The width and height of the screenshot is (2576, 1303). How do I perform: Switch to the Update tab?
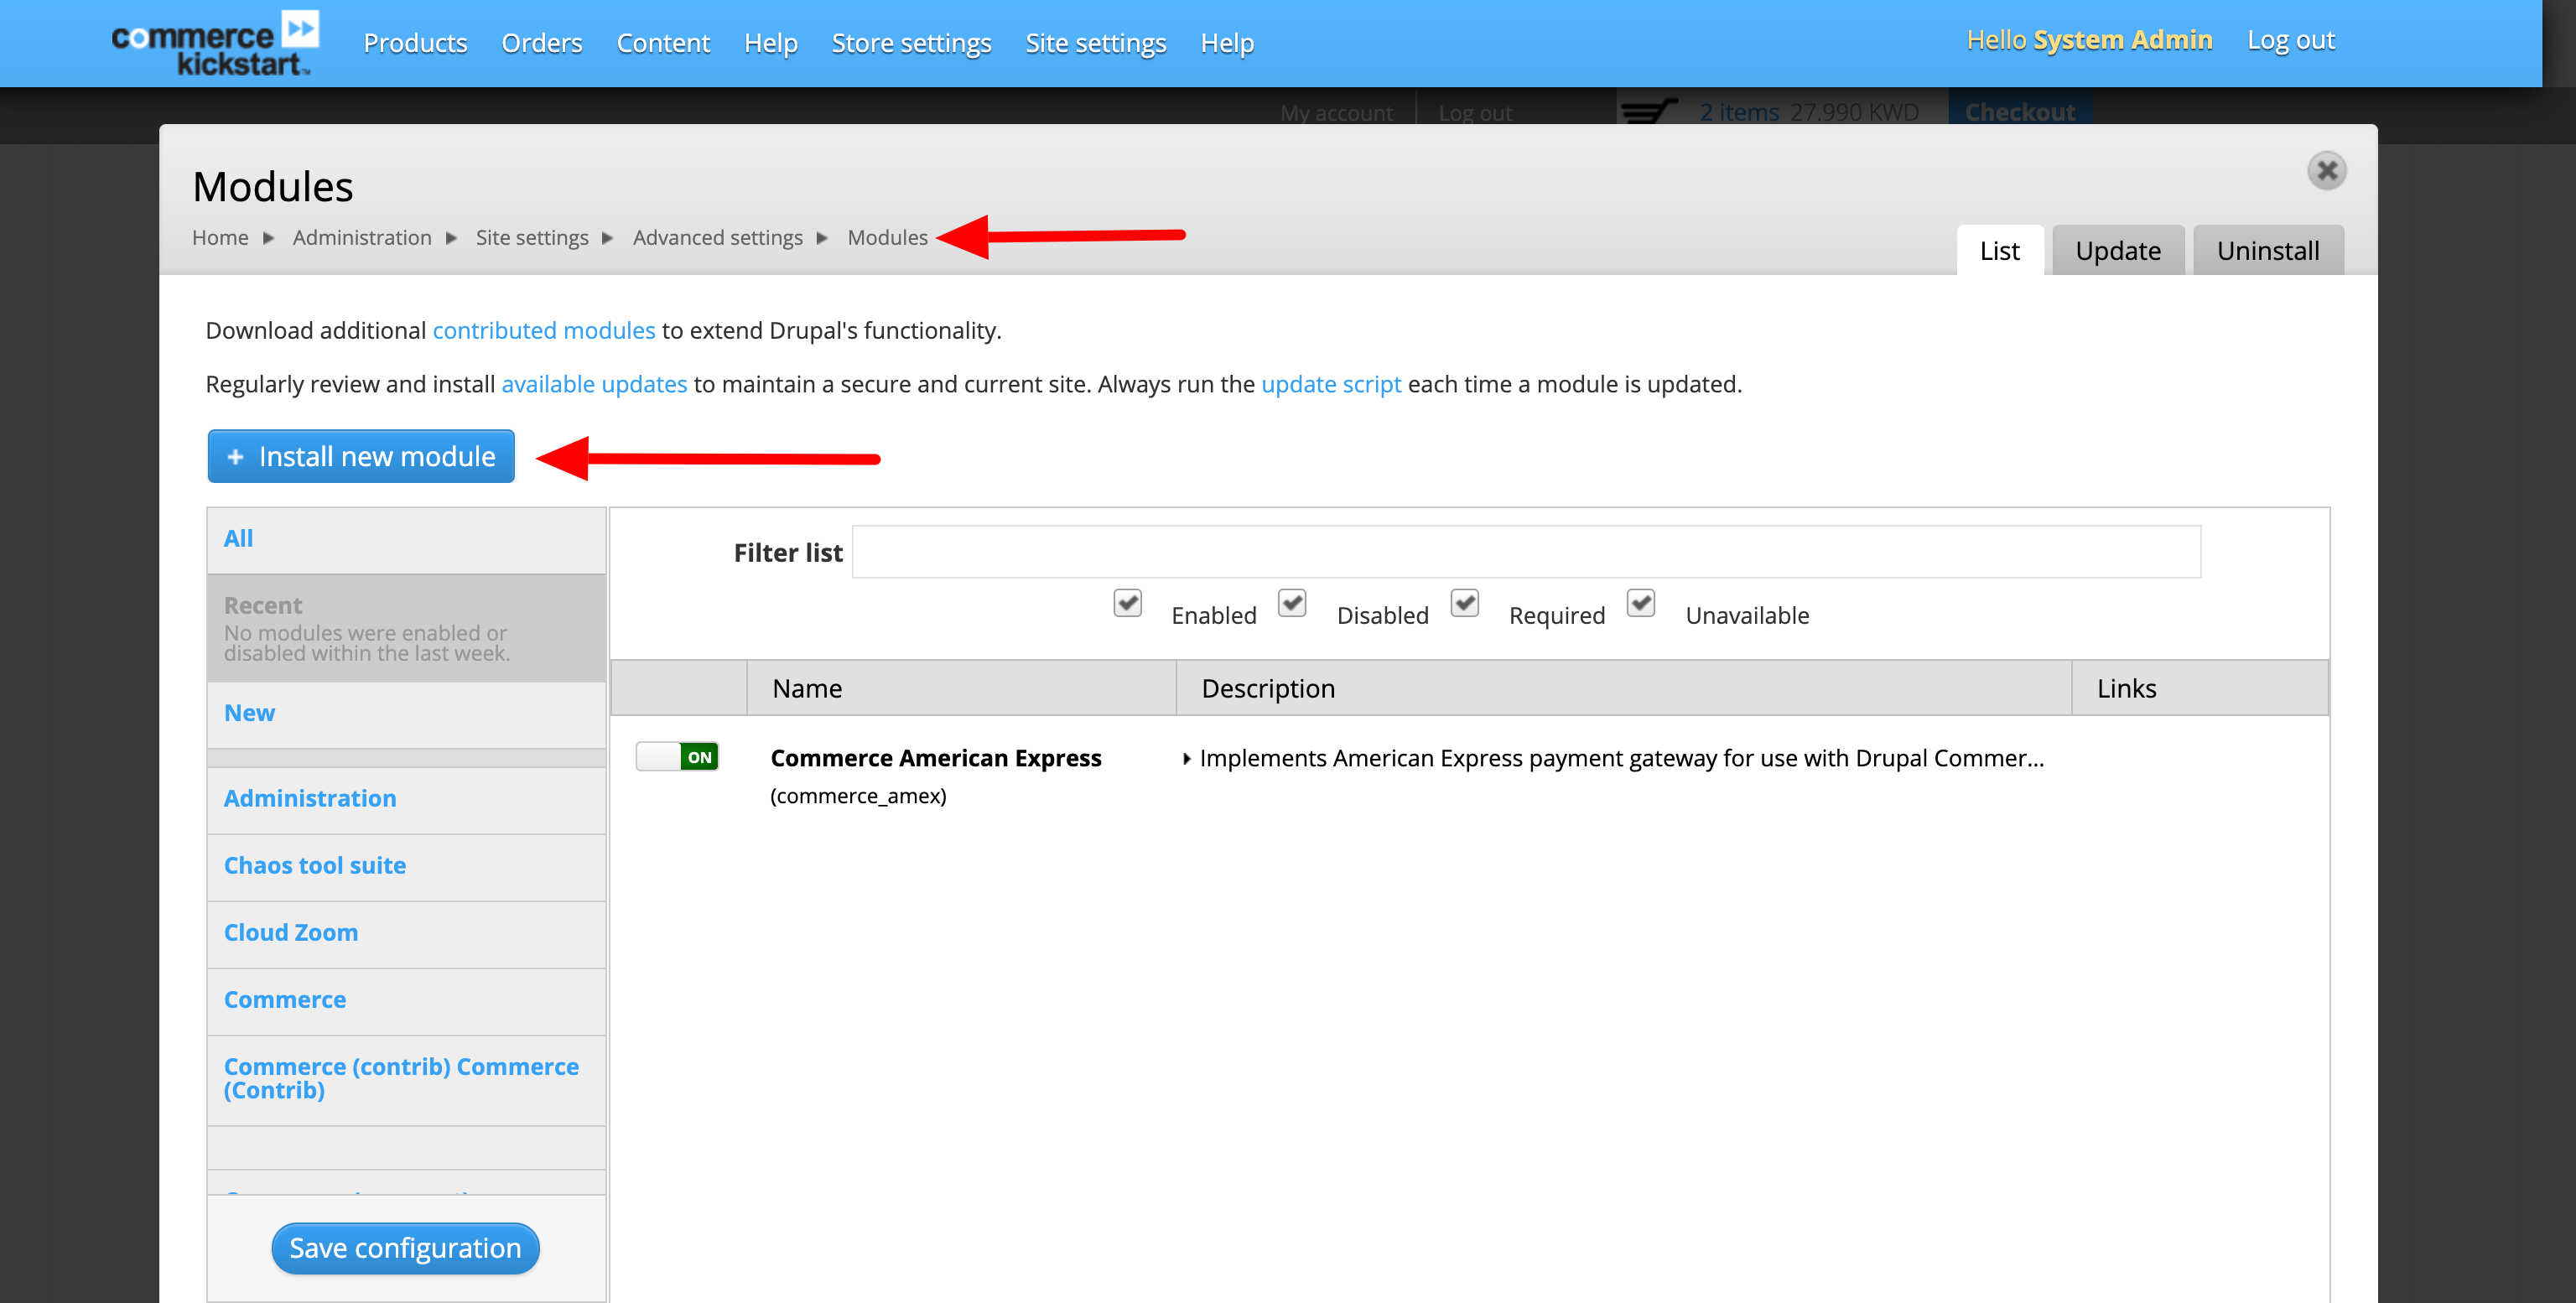2117,250
